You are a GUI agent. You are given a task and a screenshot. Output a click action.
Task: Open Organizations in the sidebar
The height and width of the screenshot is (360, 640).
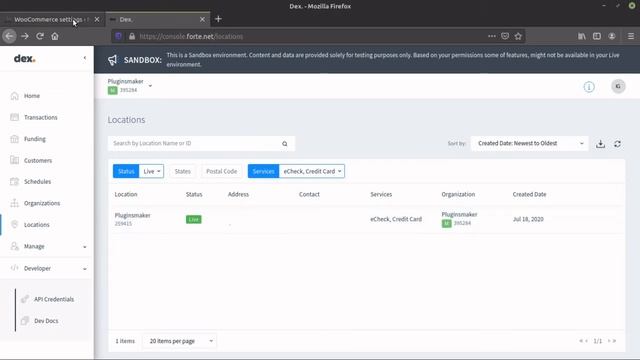pos(42,203)
